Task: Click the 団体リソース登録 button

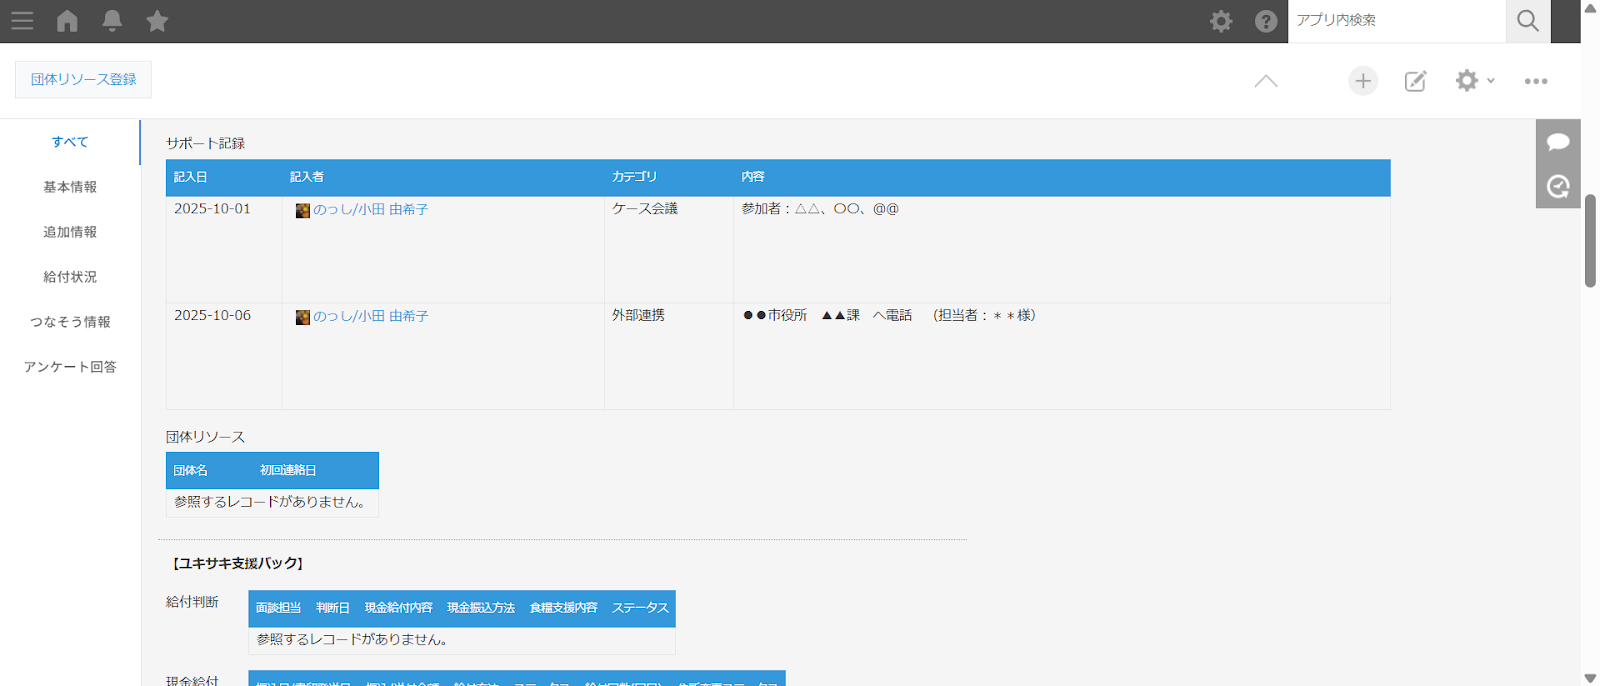Action: pos(83,79)
